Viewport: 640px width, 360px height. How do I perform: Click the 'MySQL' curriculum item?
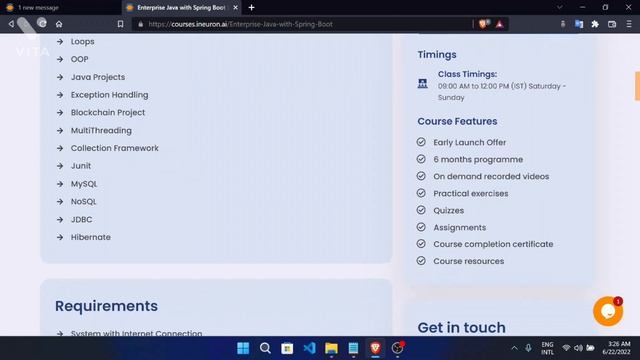(x=84, y=184)
